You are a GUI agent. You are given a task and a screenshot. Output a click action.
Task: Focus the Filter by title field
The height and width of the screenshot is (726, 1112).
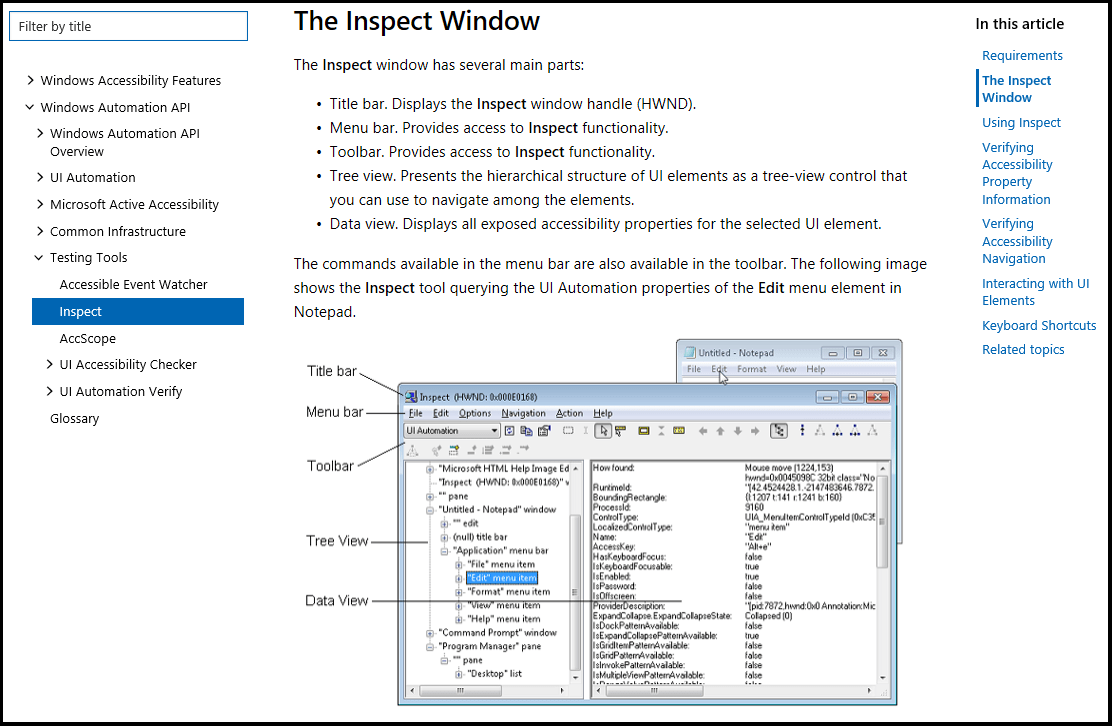(x=128, y=26)
